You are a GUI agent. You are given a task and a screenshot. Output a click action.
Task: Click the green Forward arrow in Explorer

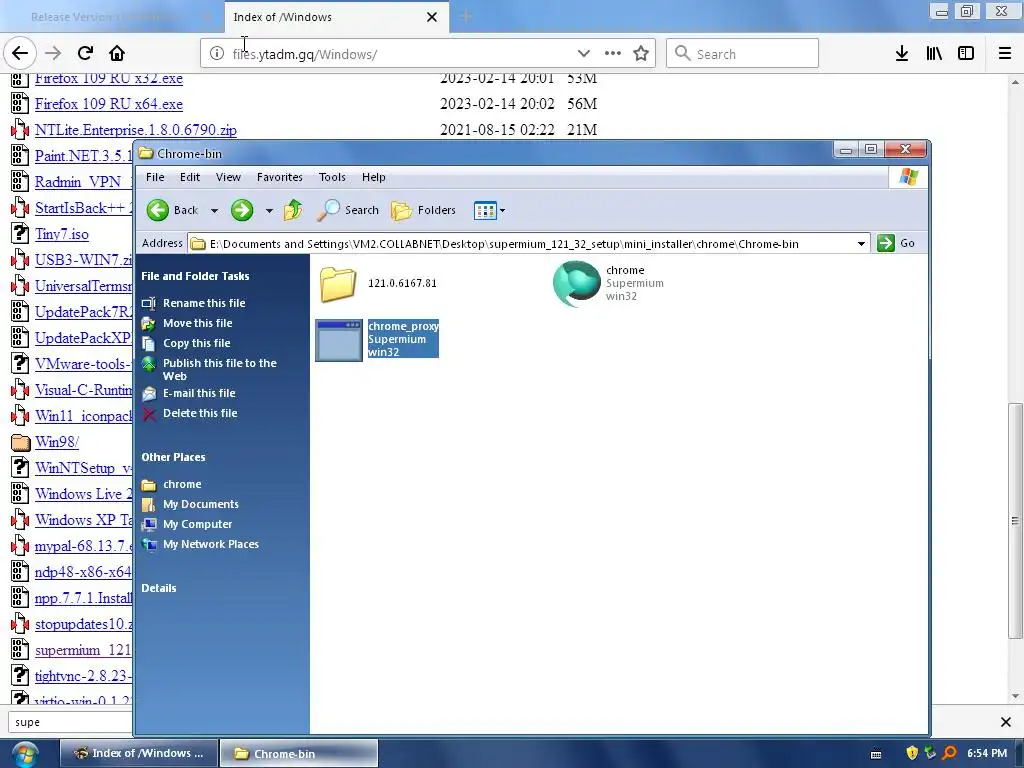[242, 210]
